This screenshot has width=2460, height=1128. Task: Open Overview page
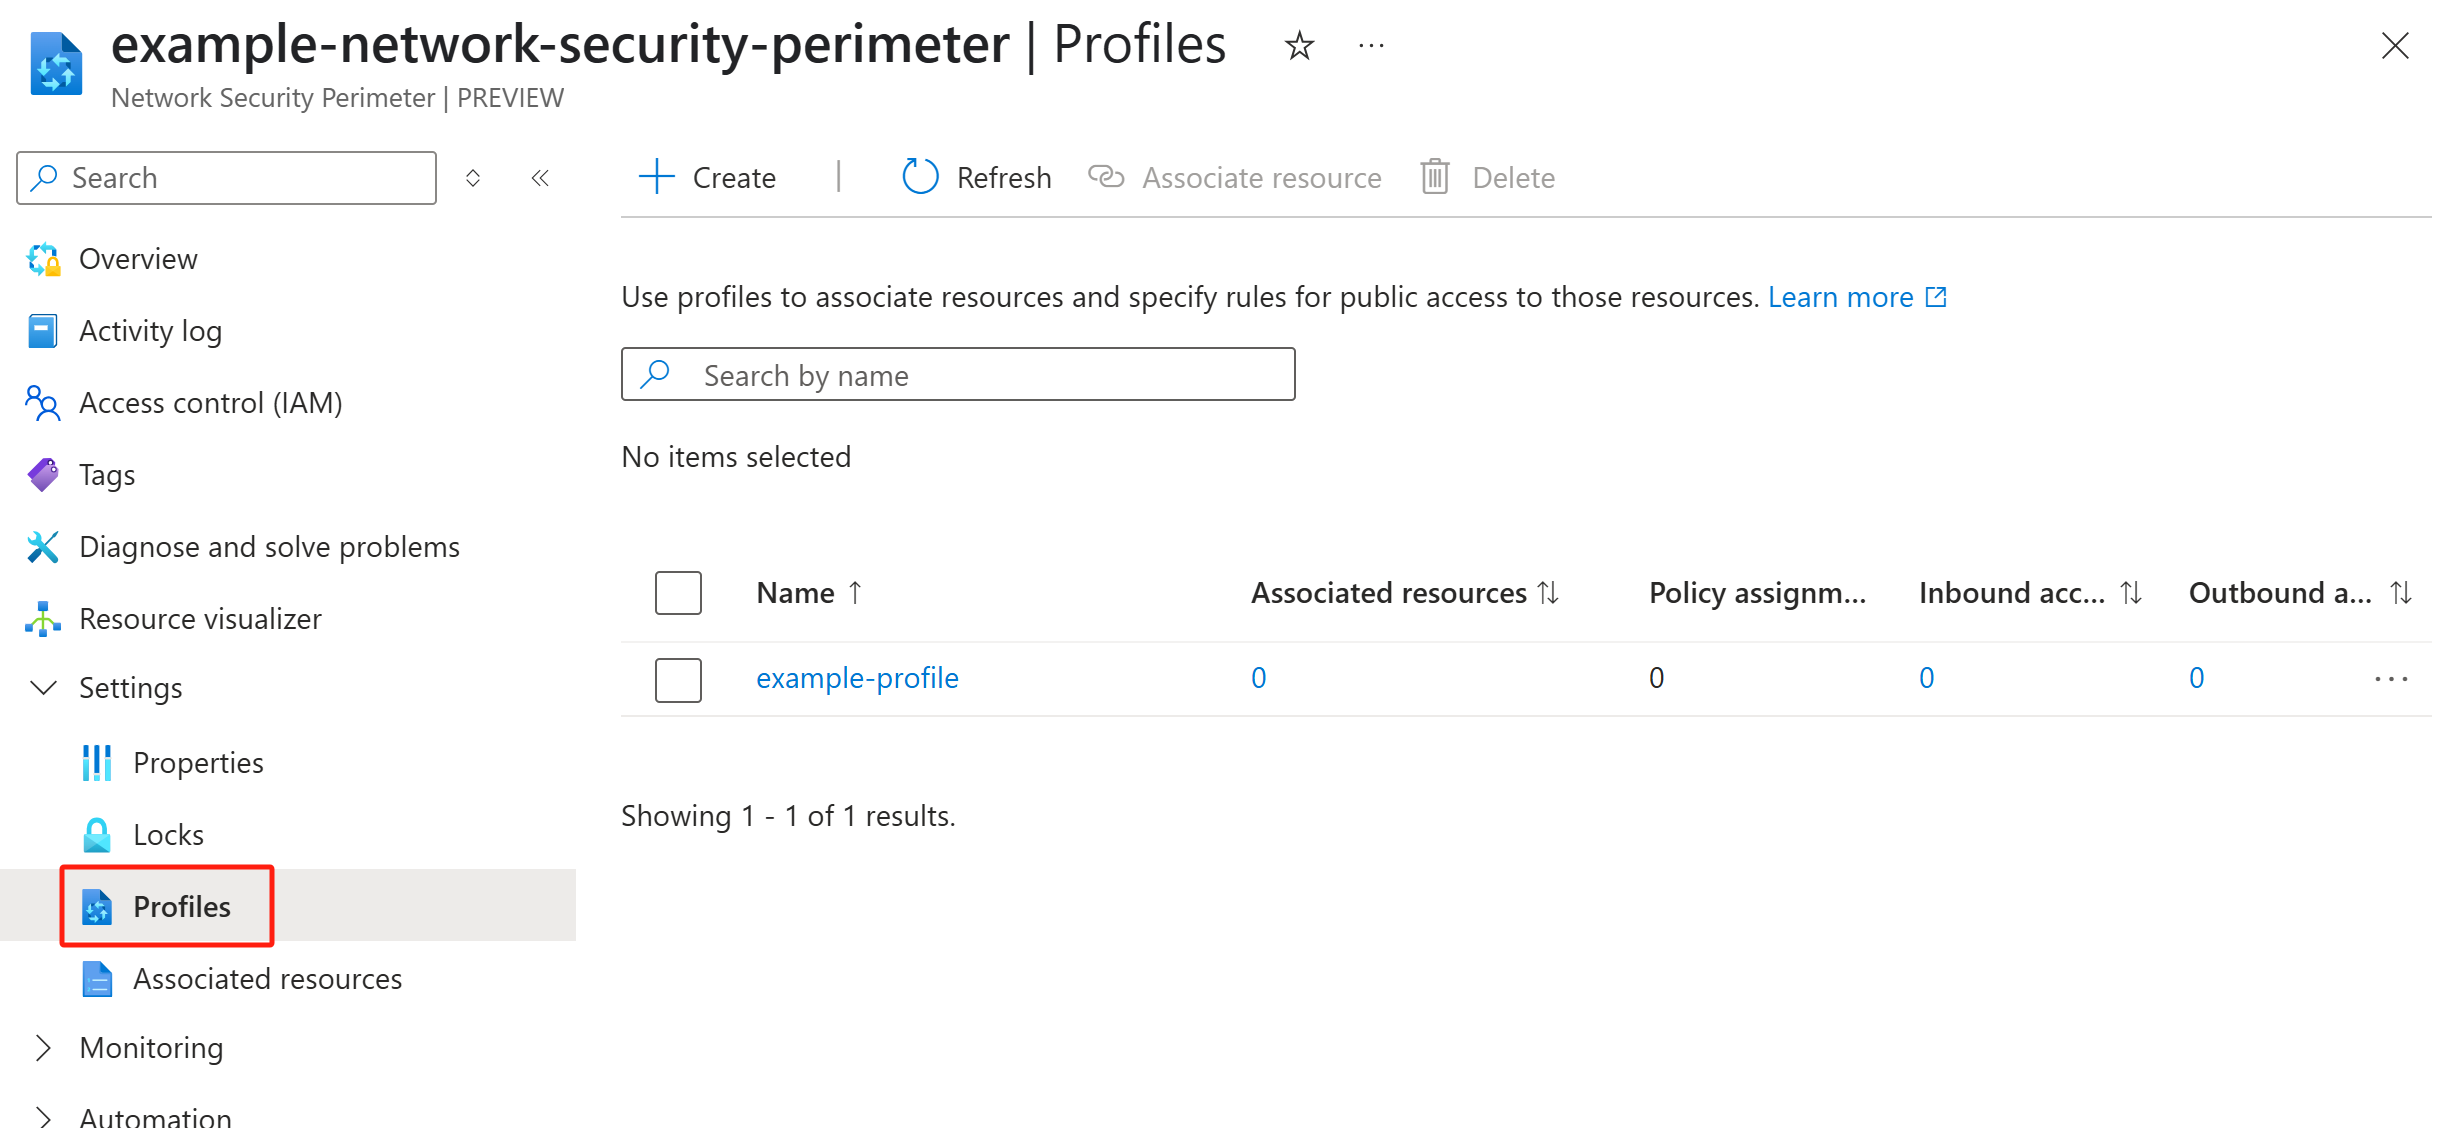click(x=138, y=259)
